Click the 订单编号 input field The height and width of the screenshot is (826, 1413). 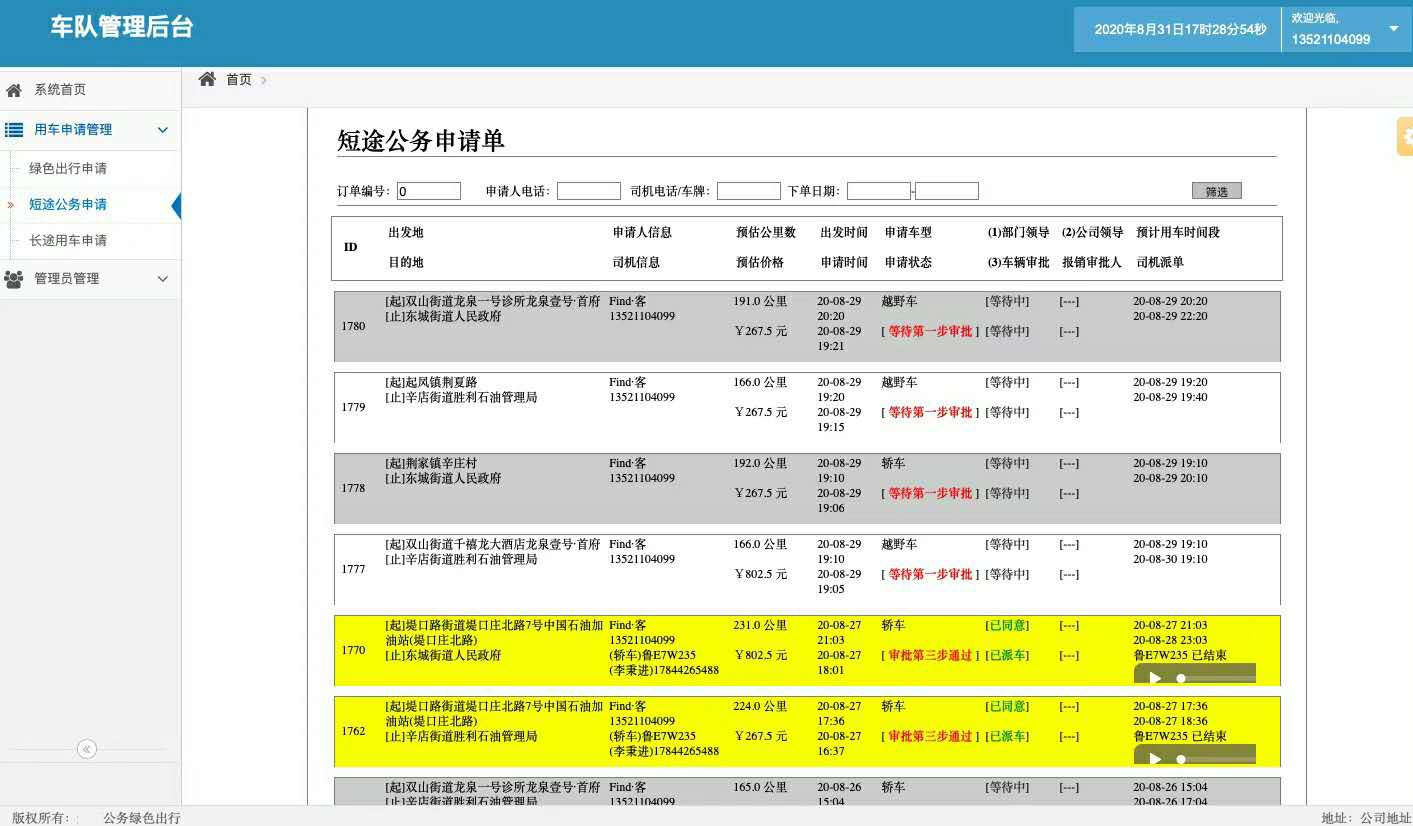(x=429, y=191)
